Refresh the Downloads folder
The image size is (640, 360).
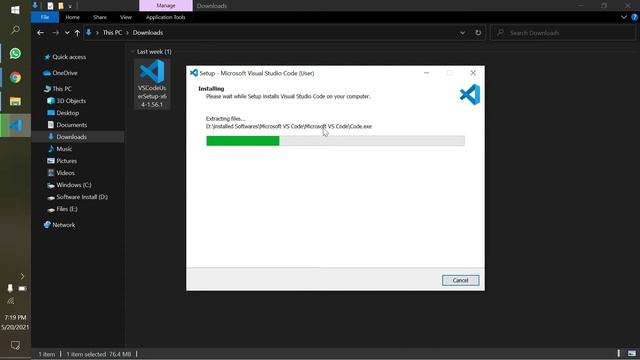point(478,33)
